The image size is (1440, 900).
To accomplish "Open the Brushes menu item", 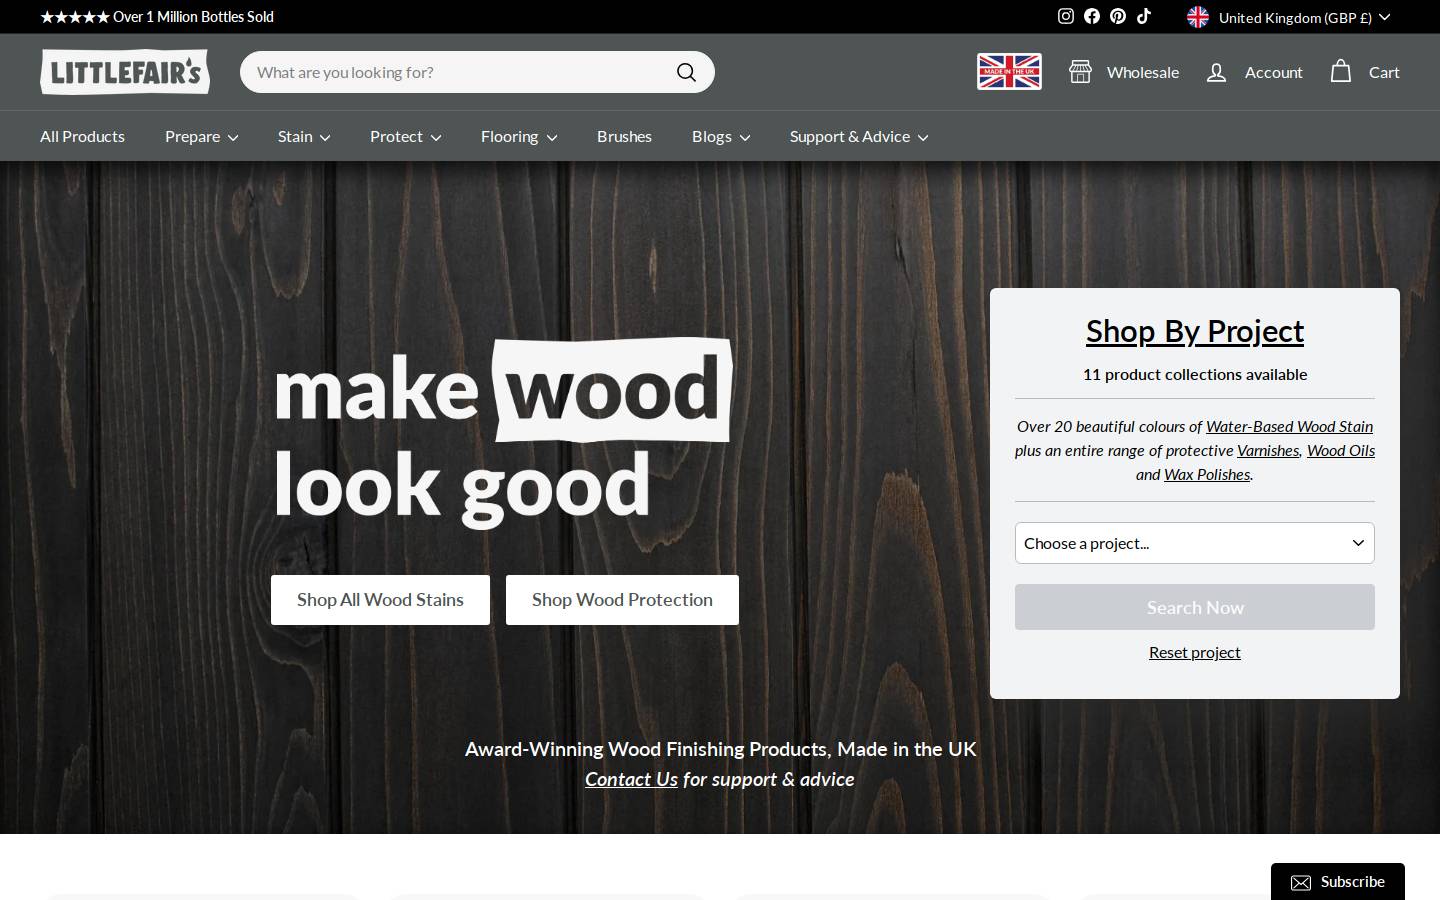I will pyautogui.click(x=624, y=136).
